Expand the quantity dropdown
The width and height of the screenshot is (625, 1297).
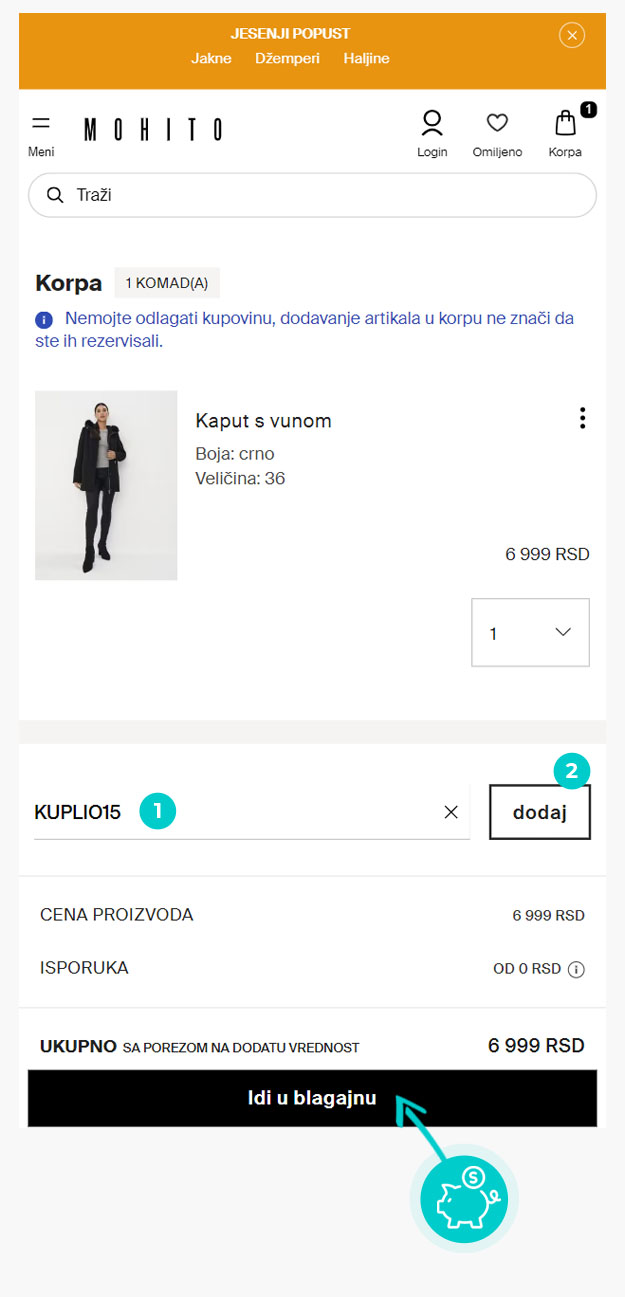click(x=530, y=632)
